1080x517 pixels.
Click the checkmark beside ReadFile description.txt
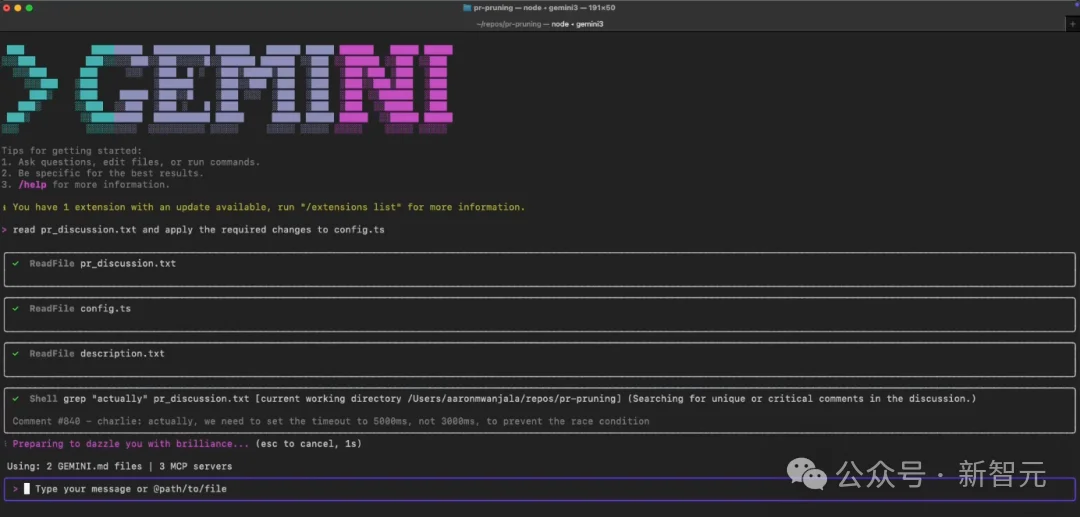pos(16,354)
